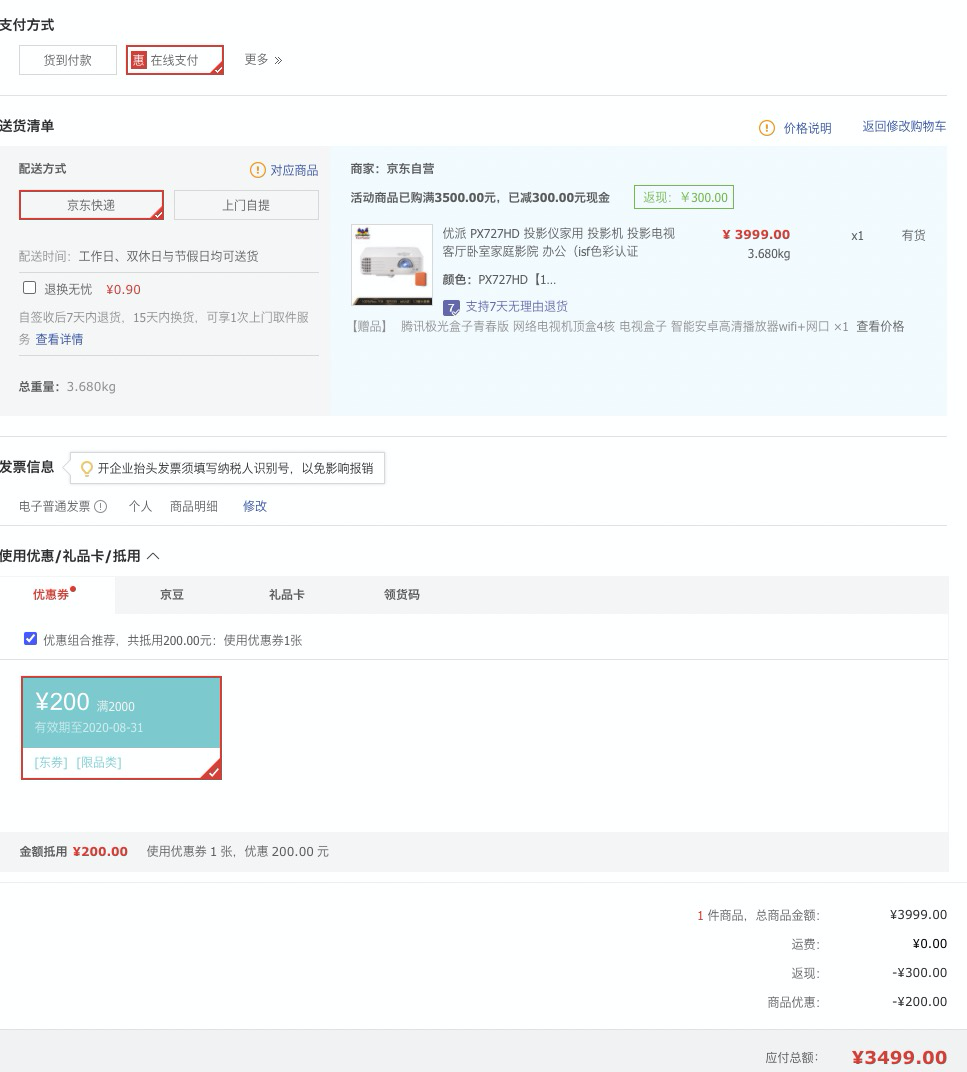Click the 总重量: 3.680kg text
This screenshot has height=1072, width=967.
[67, 387]
